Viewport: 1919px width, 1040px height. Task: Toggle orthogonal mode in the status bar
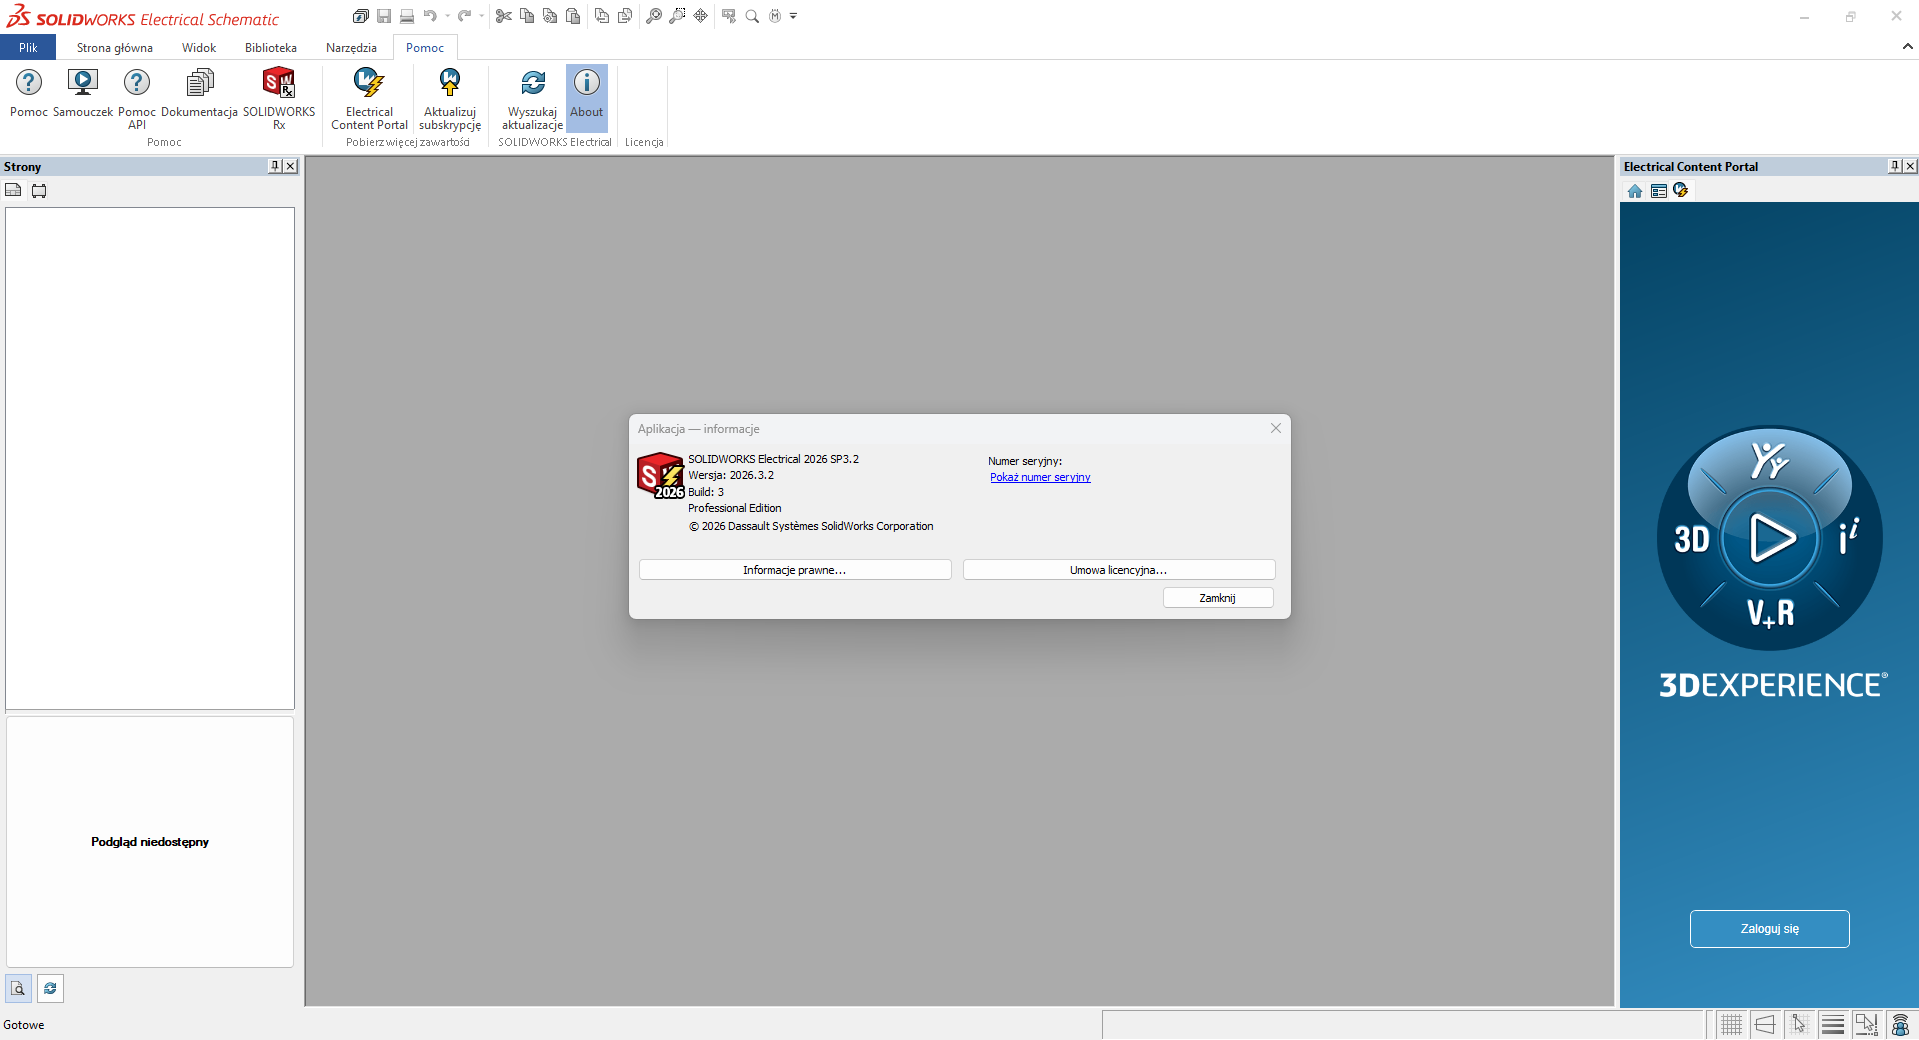(x=1765, y=1024)
